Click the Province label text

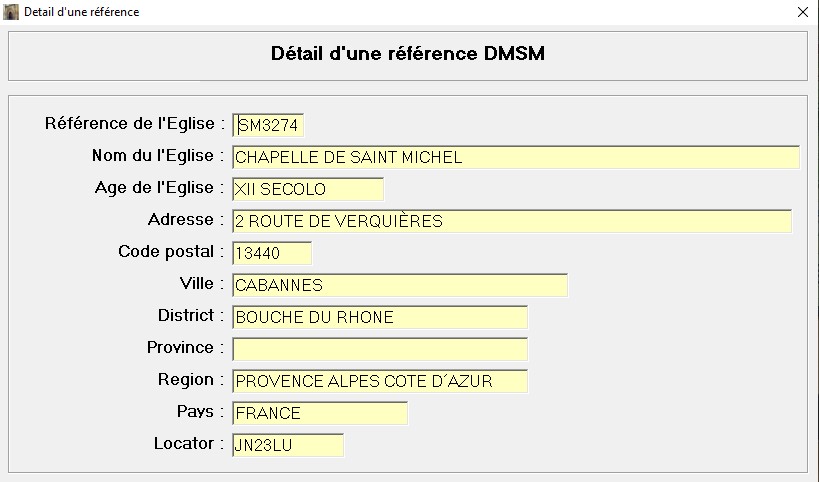click(x=180, y=347)
